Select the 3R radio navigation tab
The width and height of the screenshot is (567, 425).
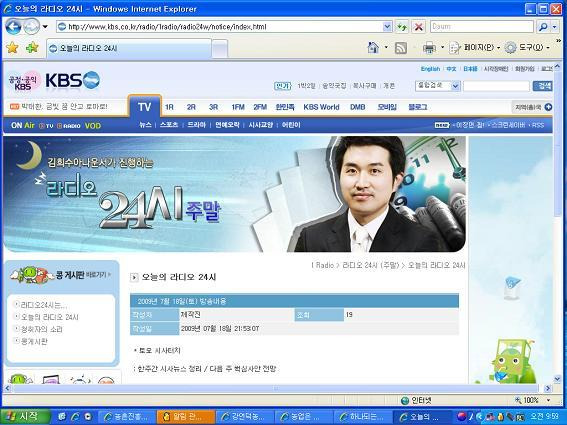(213, 107)
